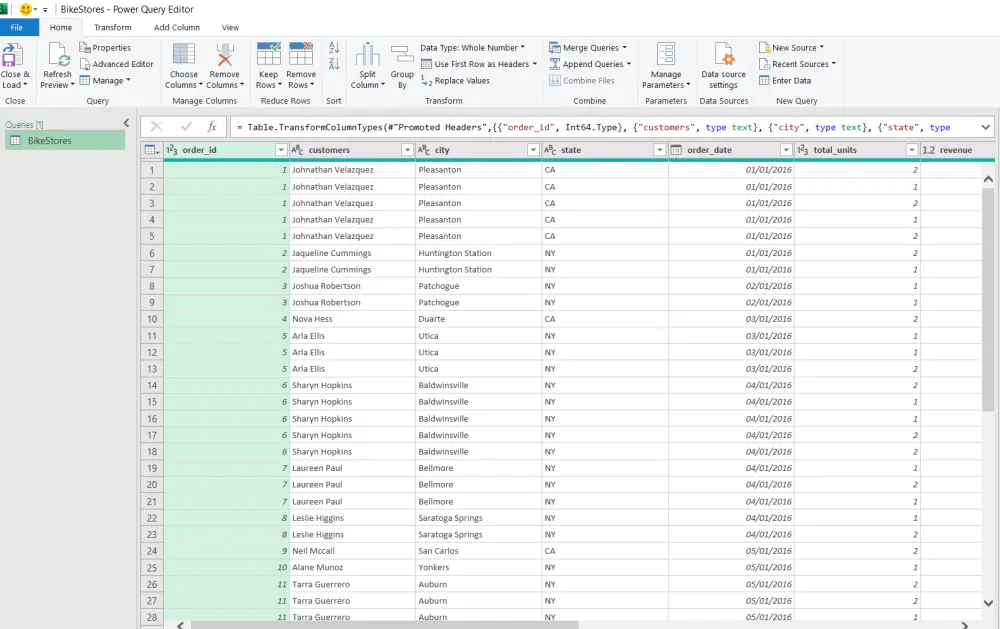Click the horizontal scrollbar right arrow
1000x629 pixels.
point(965,625)
